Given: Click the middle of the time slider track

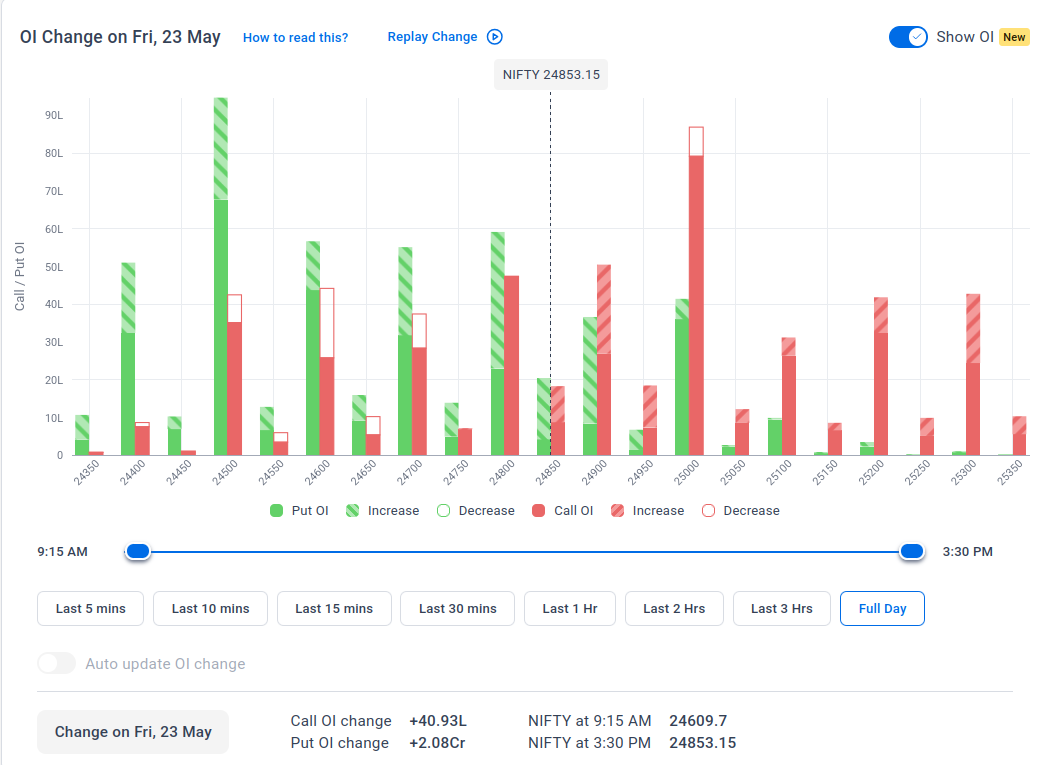Looking at the screenshot, I should tap(524, 552).
